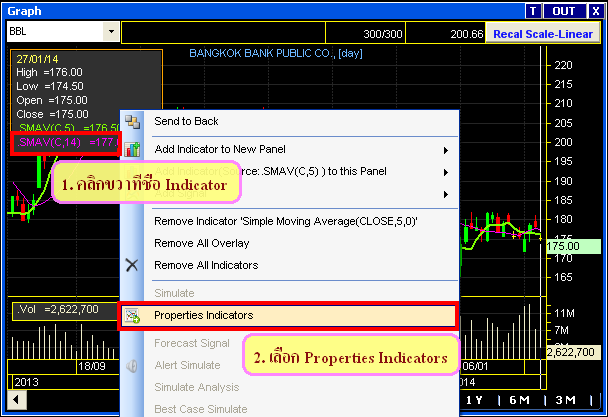
Task: Click the OUT button in title bar
Action: (x=564, y=11)
